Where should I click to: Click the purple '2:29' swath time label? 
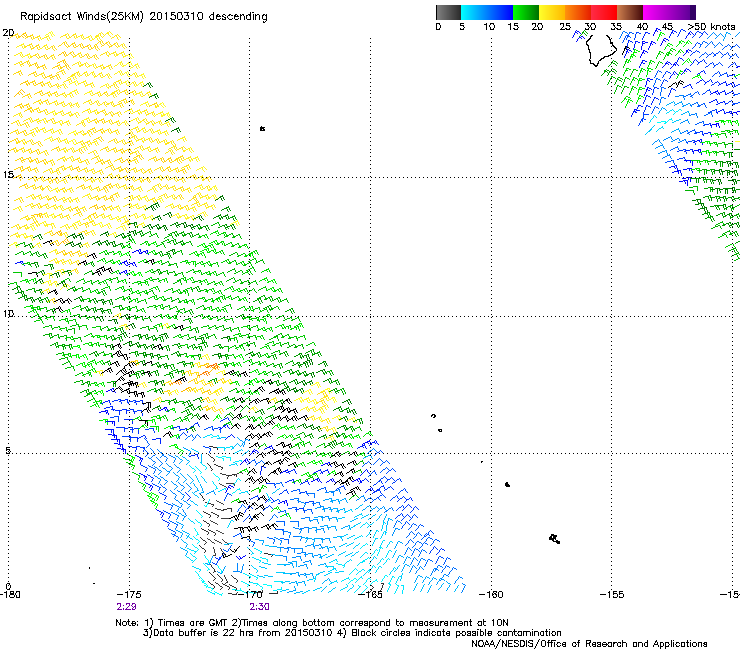(126, 607)
